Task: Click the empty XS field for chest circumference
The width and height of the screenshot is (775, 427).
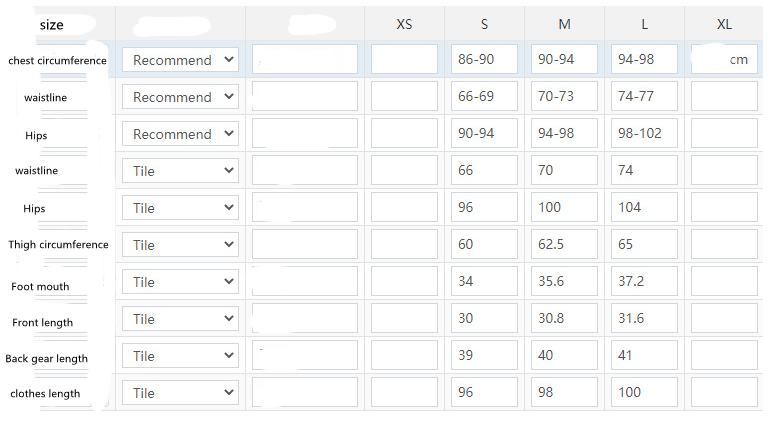Action: pos(404,60)
